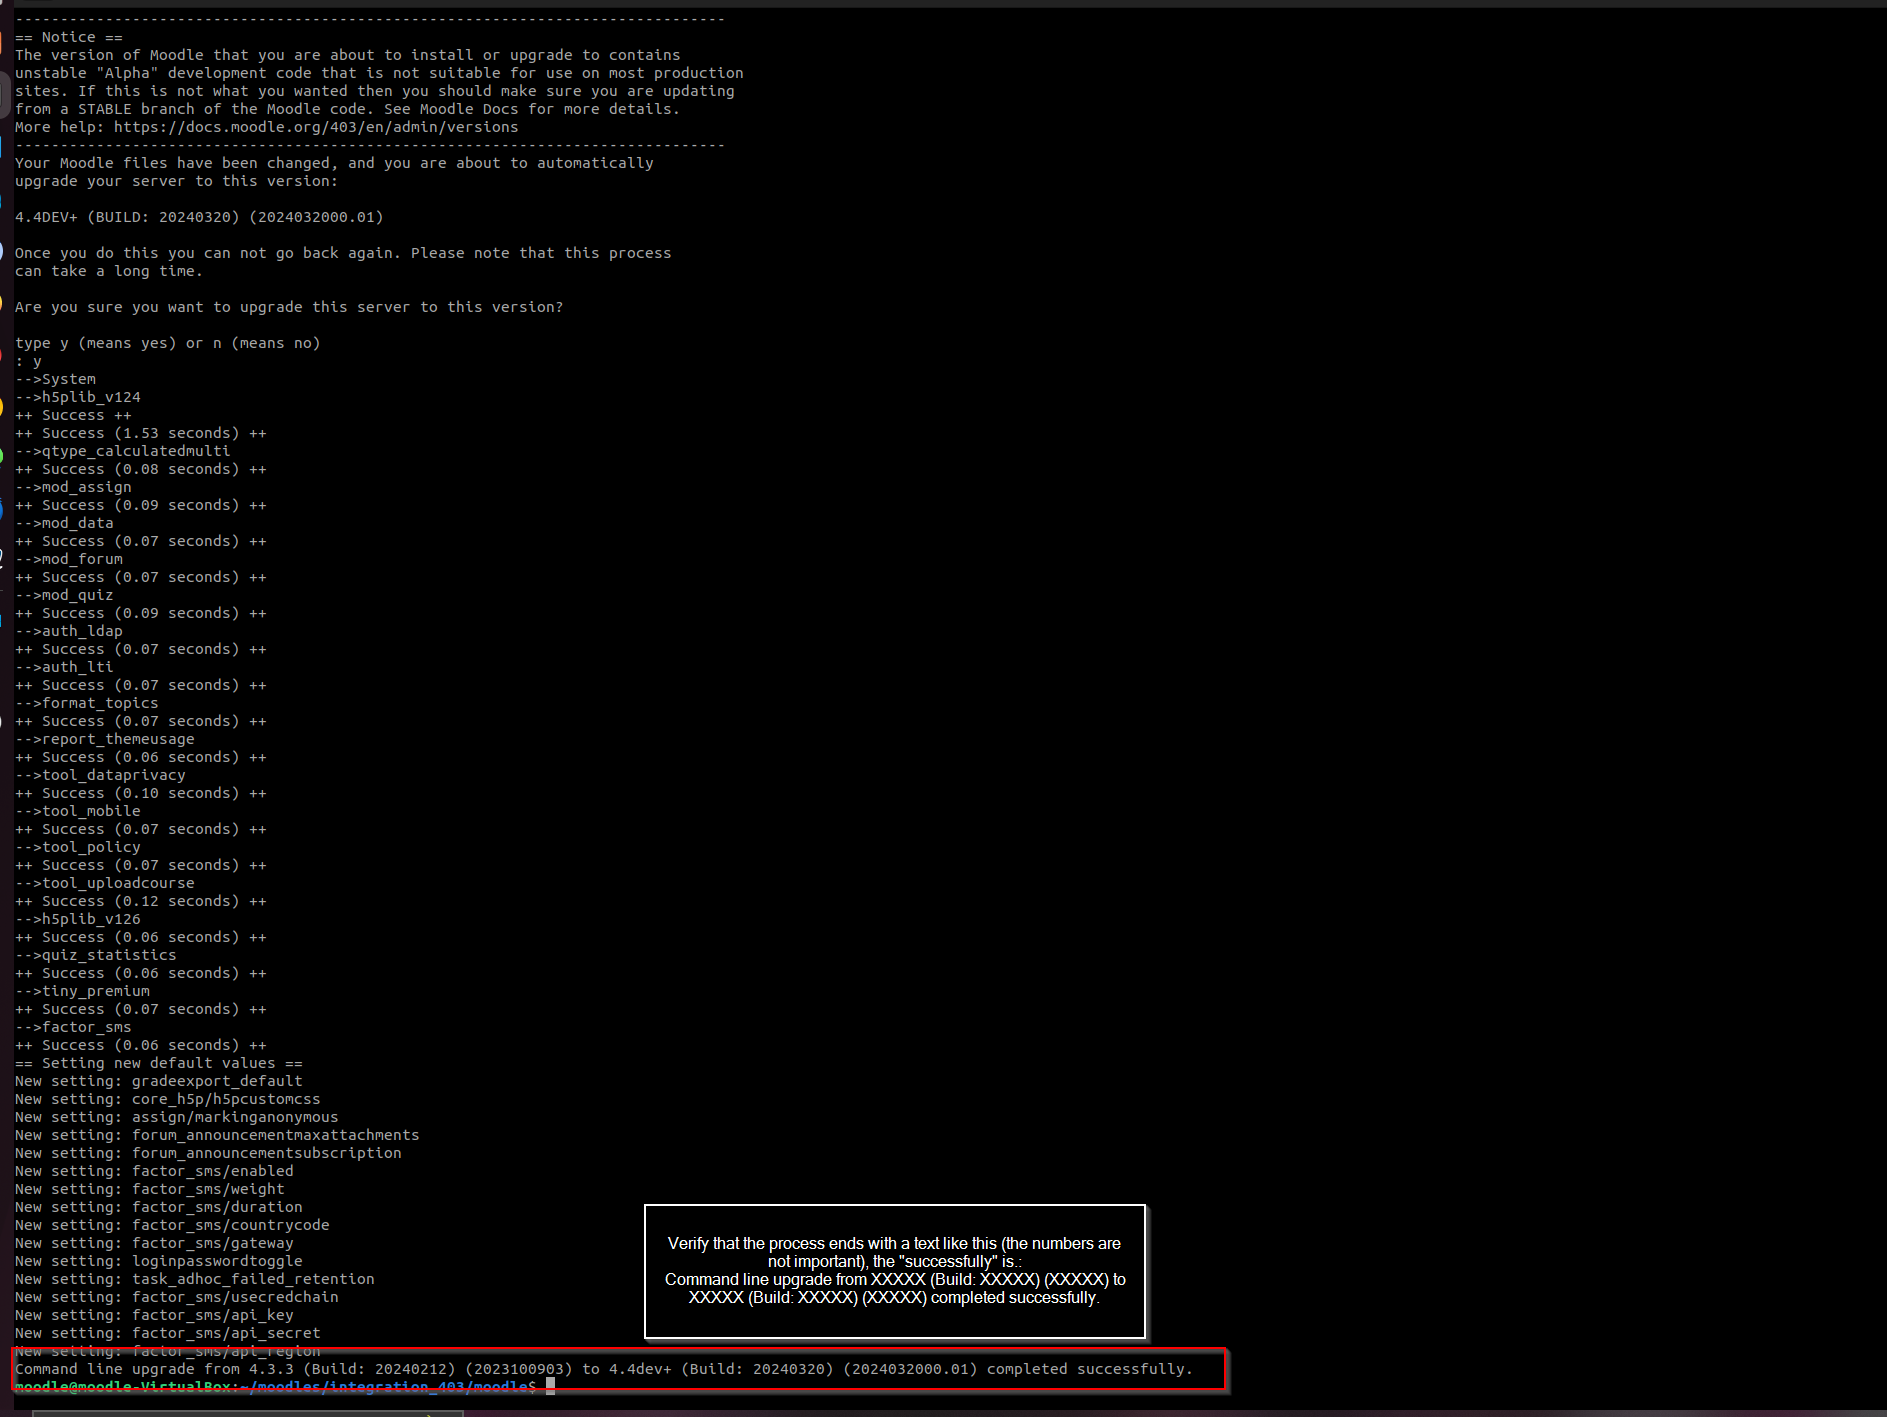Click 'New setting: gradeexport_default' line
1887x1417 pixels.
click(159, 1081)
